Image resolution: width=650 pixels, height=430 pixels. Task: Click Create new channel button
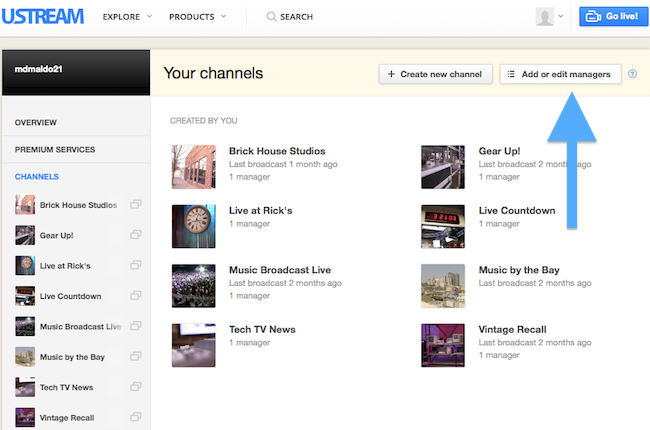pyautogui.click(x=435, y=74)
